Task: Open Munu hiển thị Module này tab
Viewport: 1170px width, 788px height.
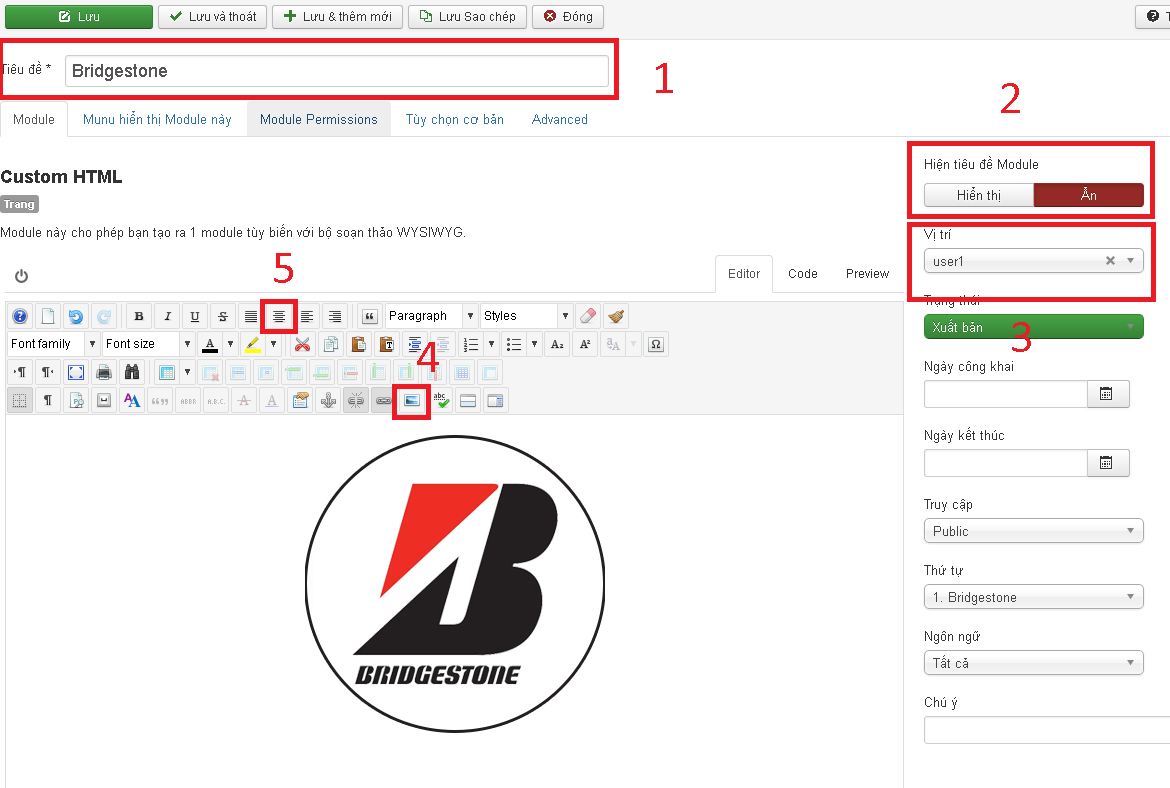Action: (x=157, y=119)
